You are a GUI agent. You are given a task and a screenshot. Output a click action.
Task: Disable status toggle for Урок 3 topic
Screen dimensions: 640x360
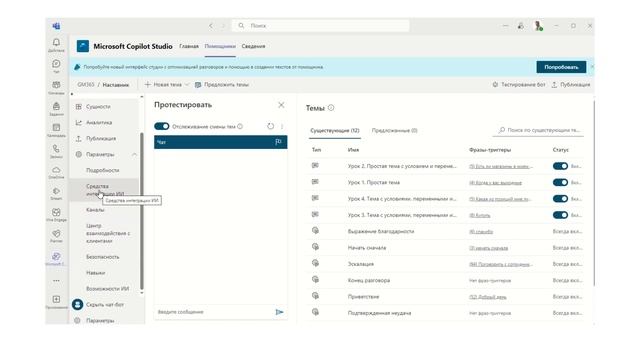(x=560, y=215)
